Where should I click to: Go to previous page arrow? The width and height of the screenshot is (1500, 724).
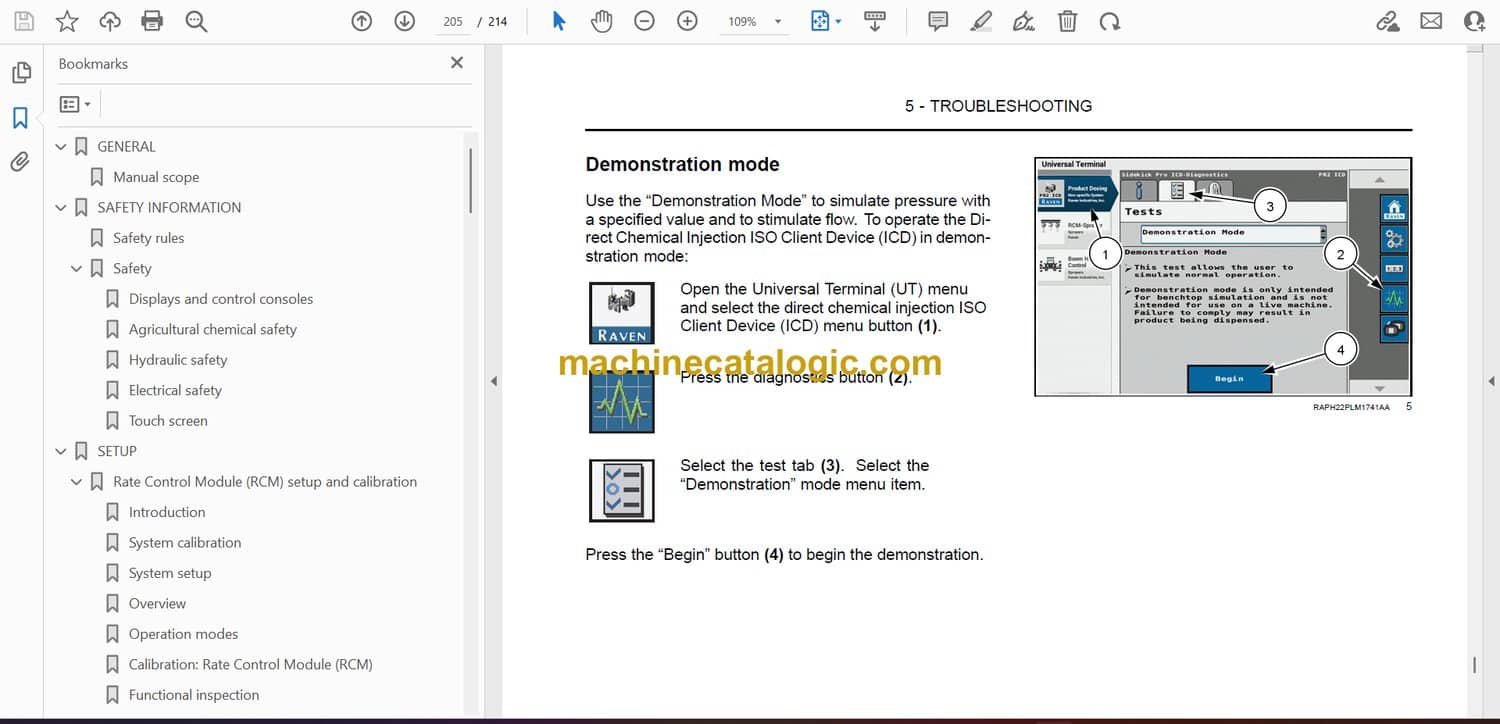(x=362, y=21)
